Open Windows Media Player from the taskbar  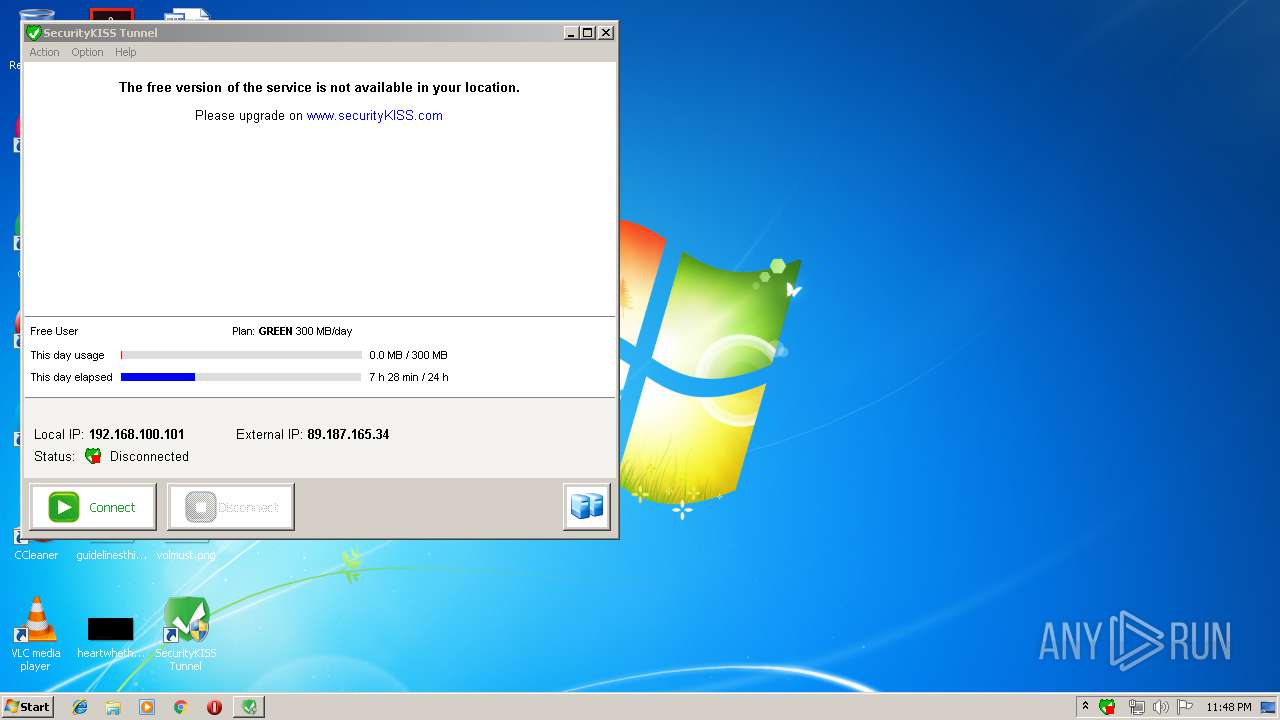(x=147, y=707)
